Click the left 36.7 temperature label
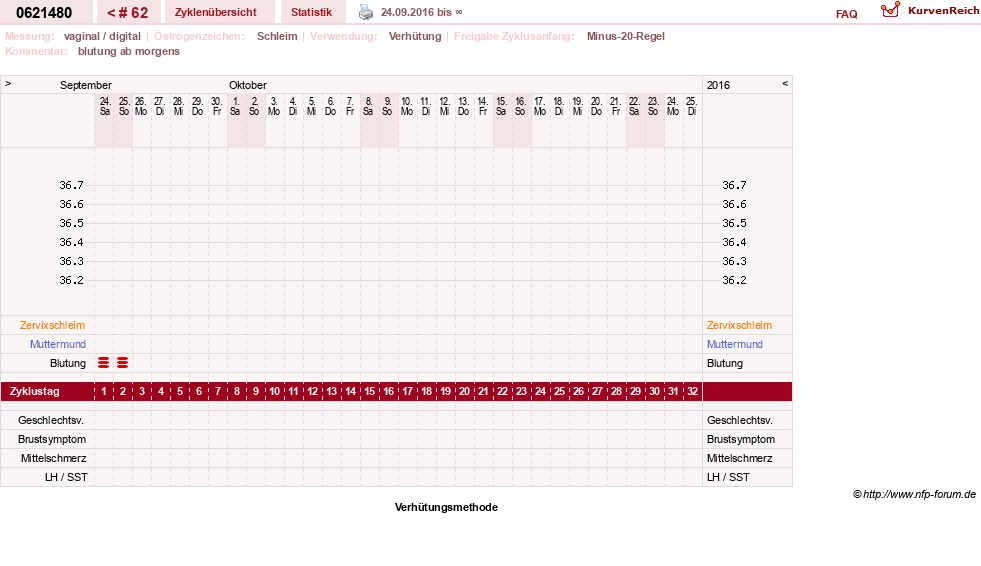The width and height of the screenshot is (981, 566). click(x=71, y=185)
